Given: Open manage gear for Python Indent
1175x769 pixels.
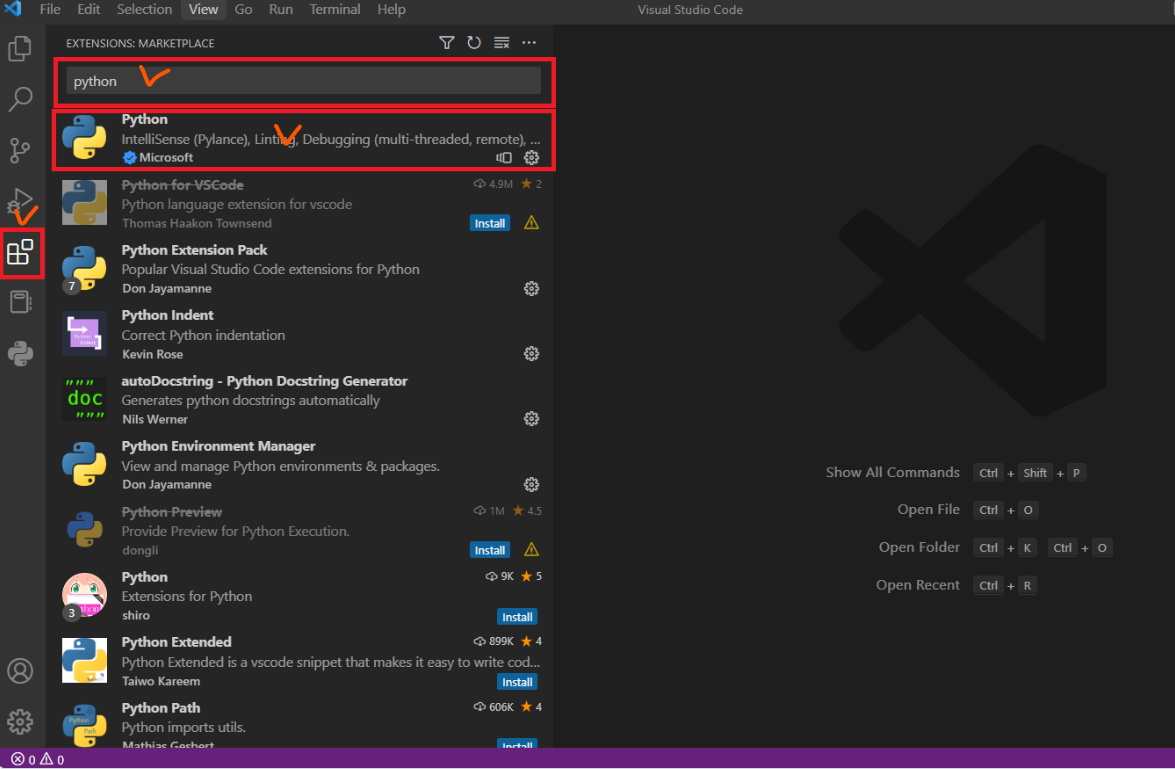Looking at the screenshot, I should pyautogui.click(x=531, y=354).
